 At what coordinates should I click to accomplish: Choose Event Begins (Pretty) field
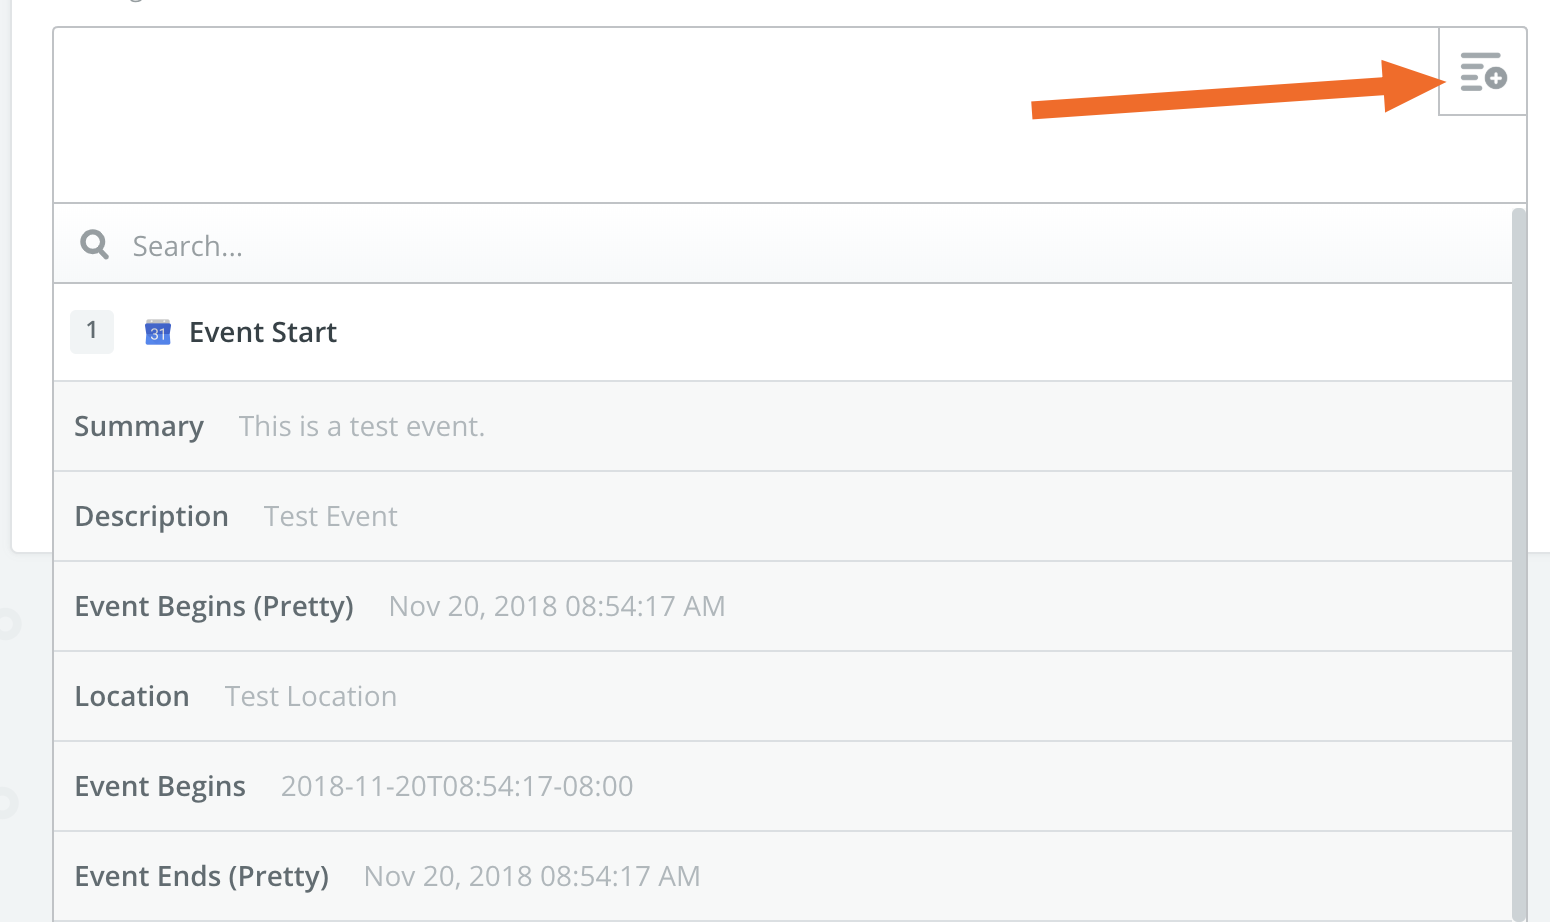[782, 606]
